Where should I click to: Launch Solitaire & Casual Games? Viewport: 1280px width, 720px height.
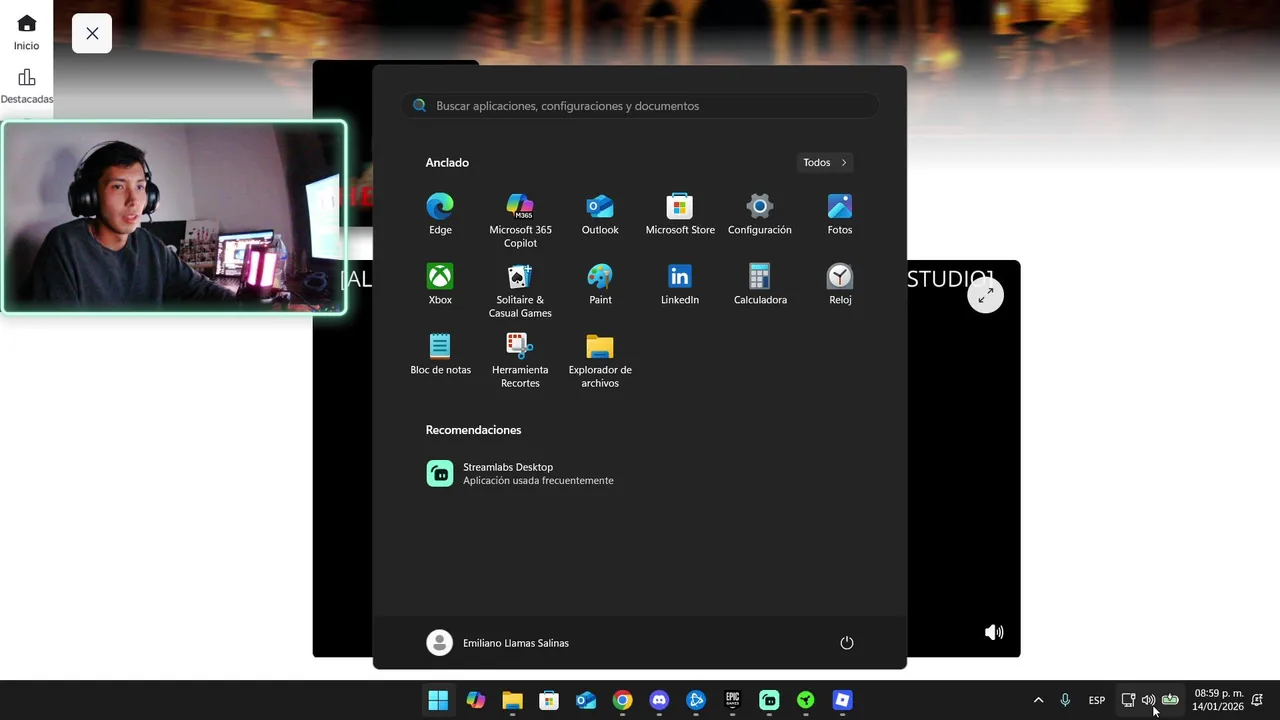(520, 291)
